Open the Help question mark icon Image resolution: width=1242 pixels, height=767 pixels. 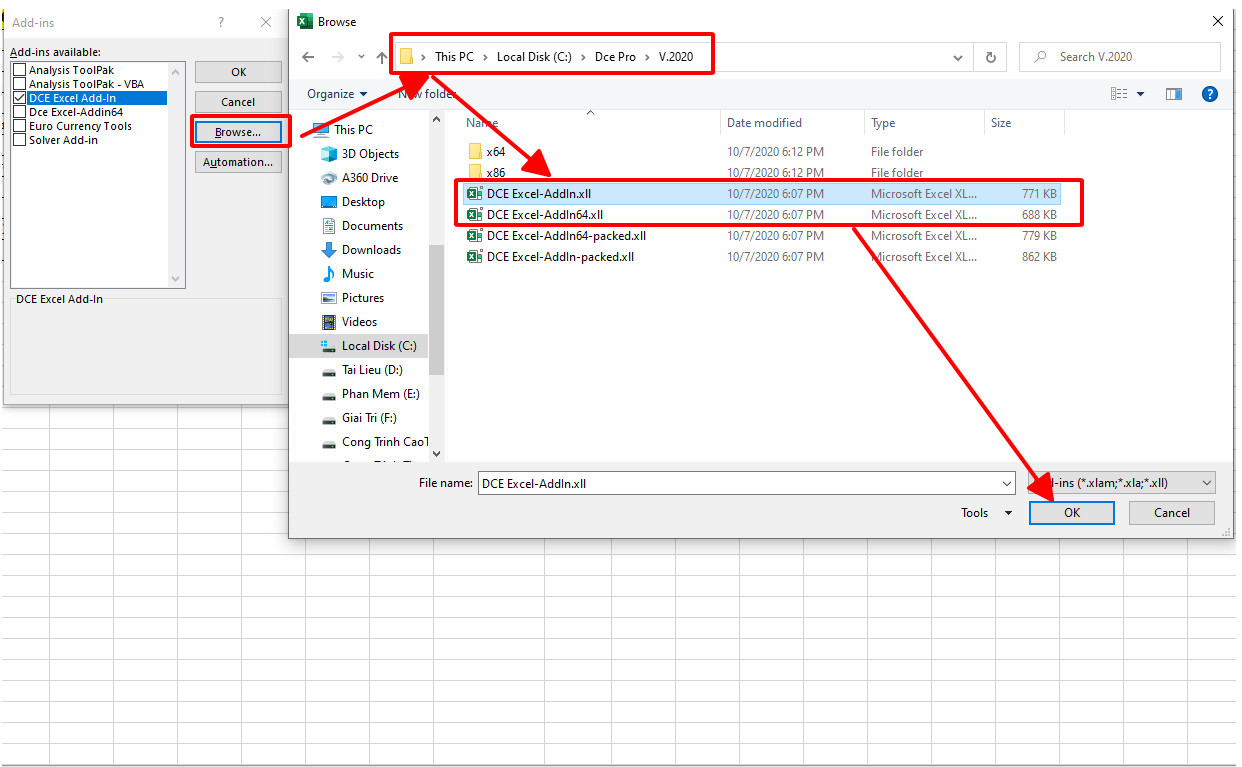pyautogui.click(x=1209, y=94)
